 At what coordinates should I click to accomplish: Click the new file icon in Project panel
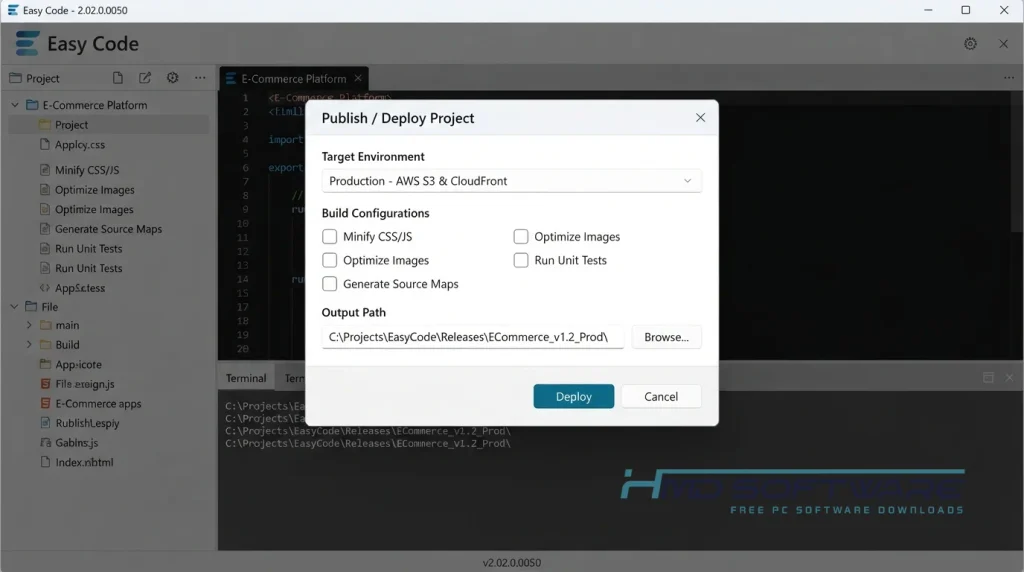(118, 78)
